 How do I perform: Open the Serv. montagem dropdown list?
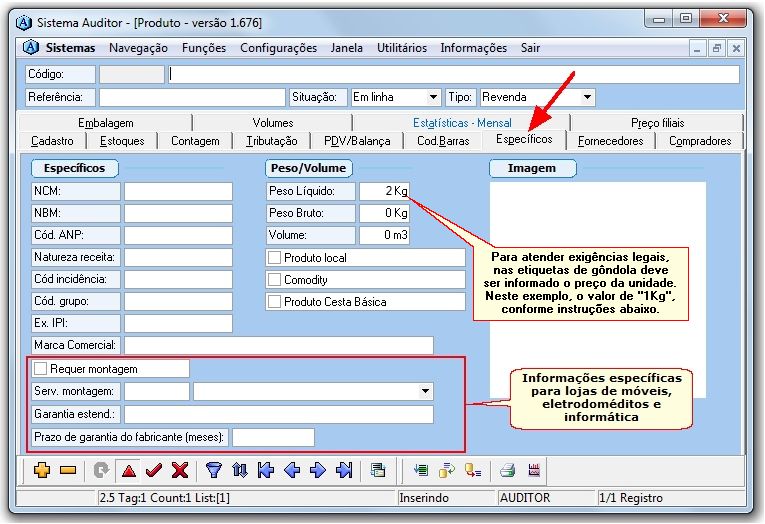(426, 391)
